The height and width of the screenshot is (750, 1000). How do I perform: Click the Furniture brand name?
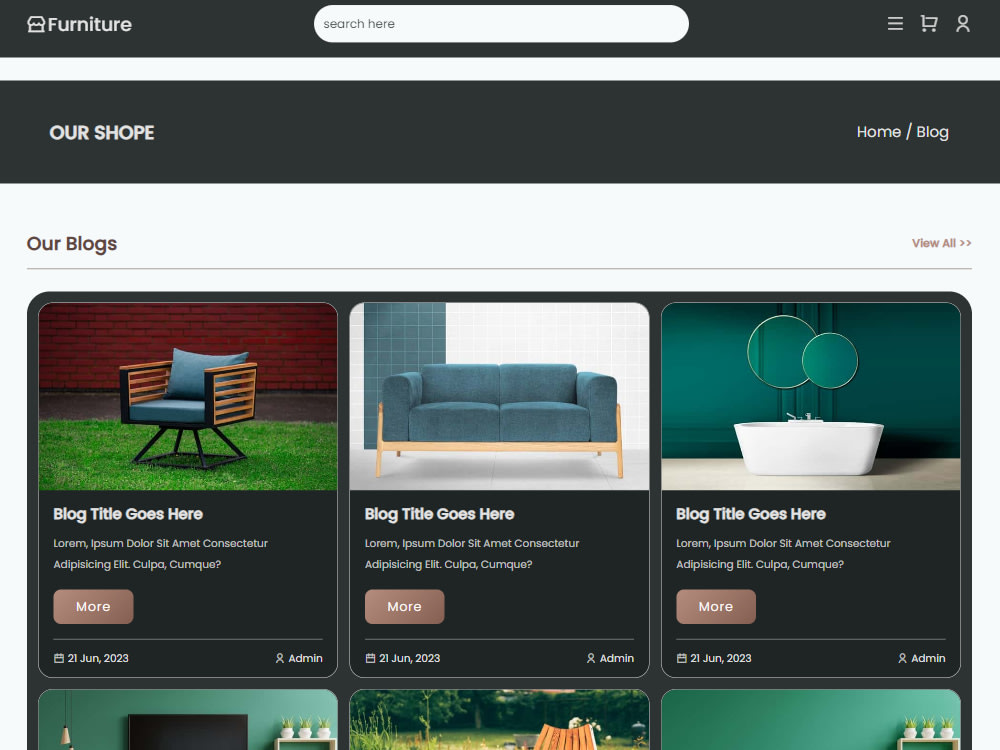click(90, 24)
